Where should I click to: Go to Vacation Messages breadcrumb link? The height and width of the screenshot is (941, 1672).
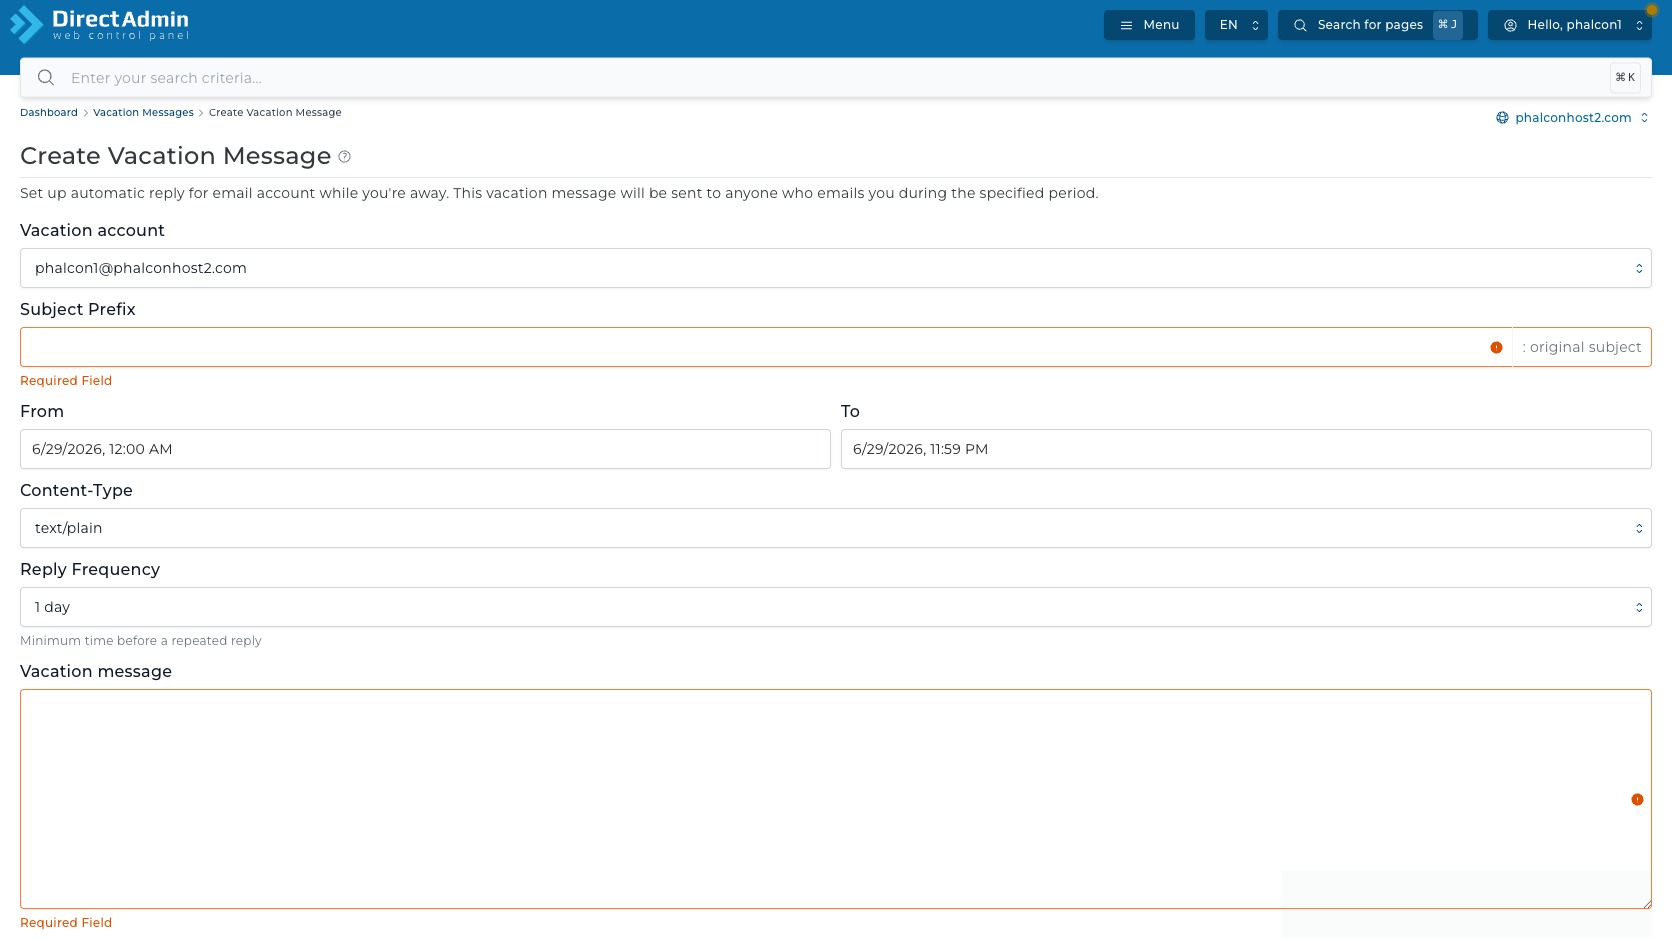click(143, 113)
